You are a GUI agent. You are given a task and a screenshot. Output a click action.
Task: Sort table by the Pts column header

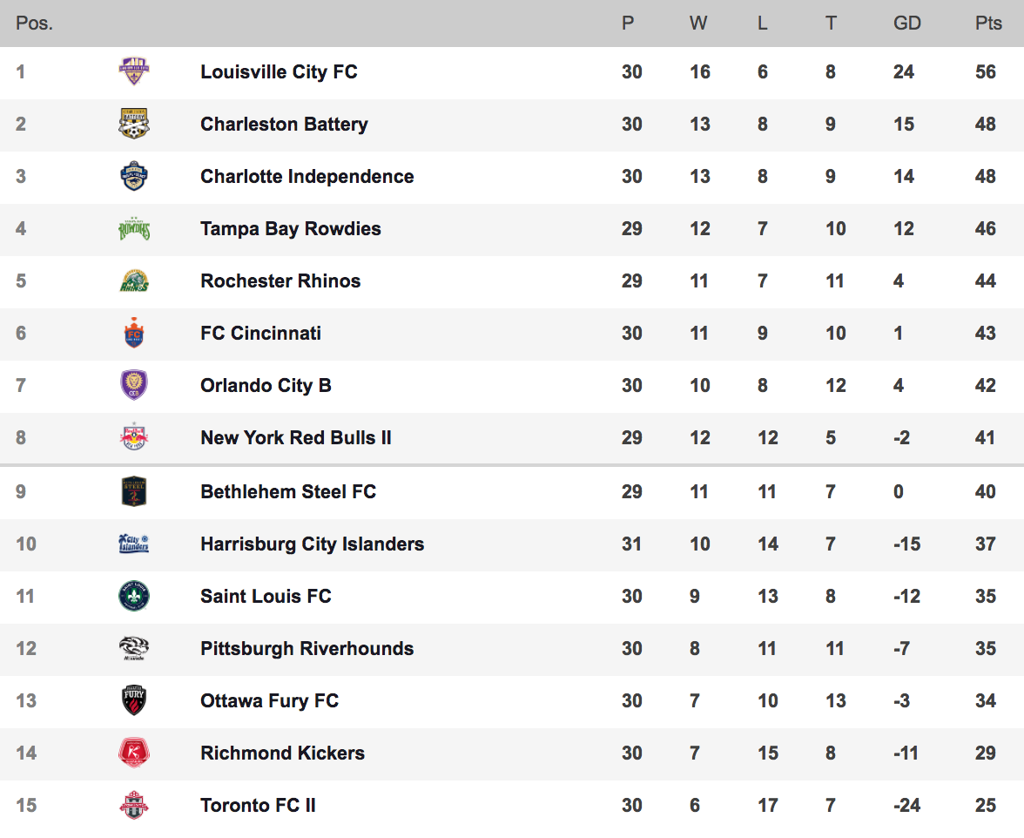tap(988, 24)
